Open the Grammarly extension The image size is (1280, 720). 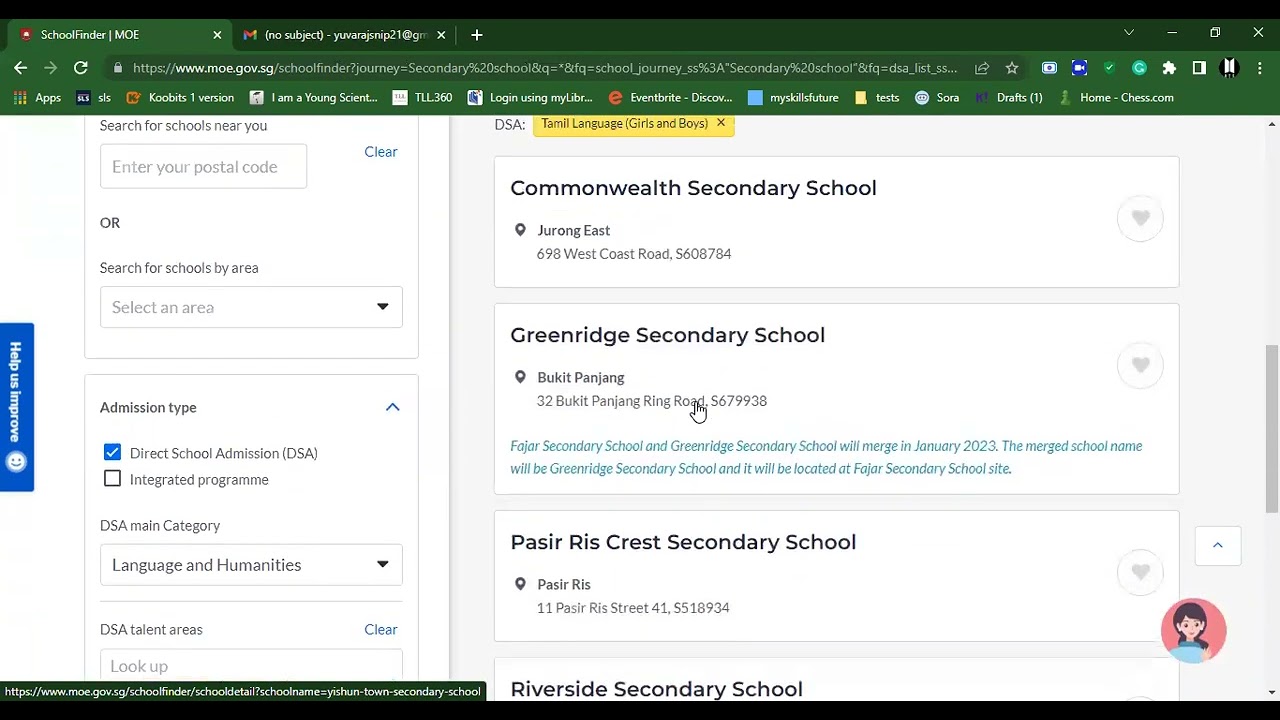1139,68
